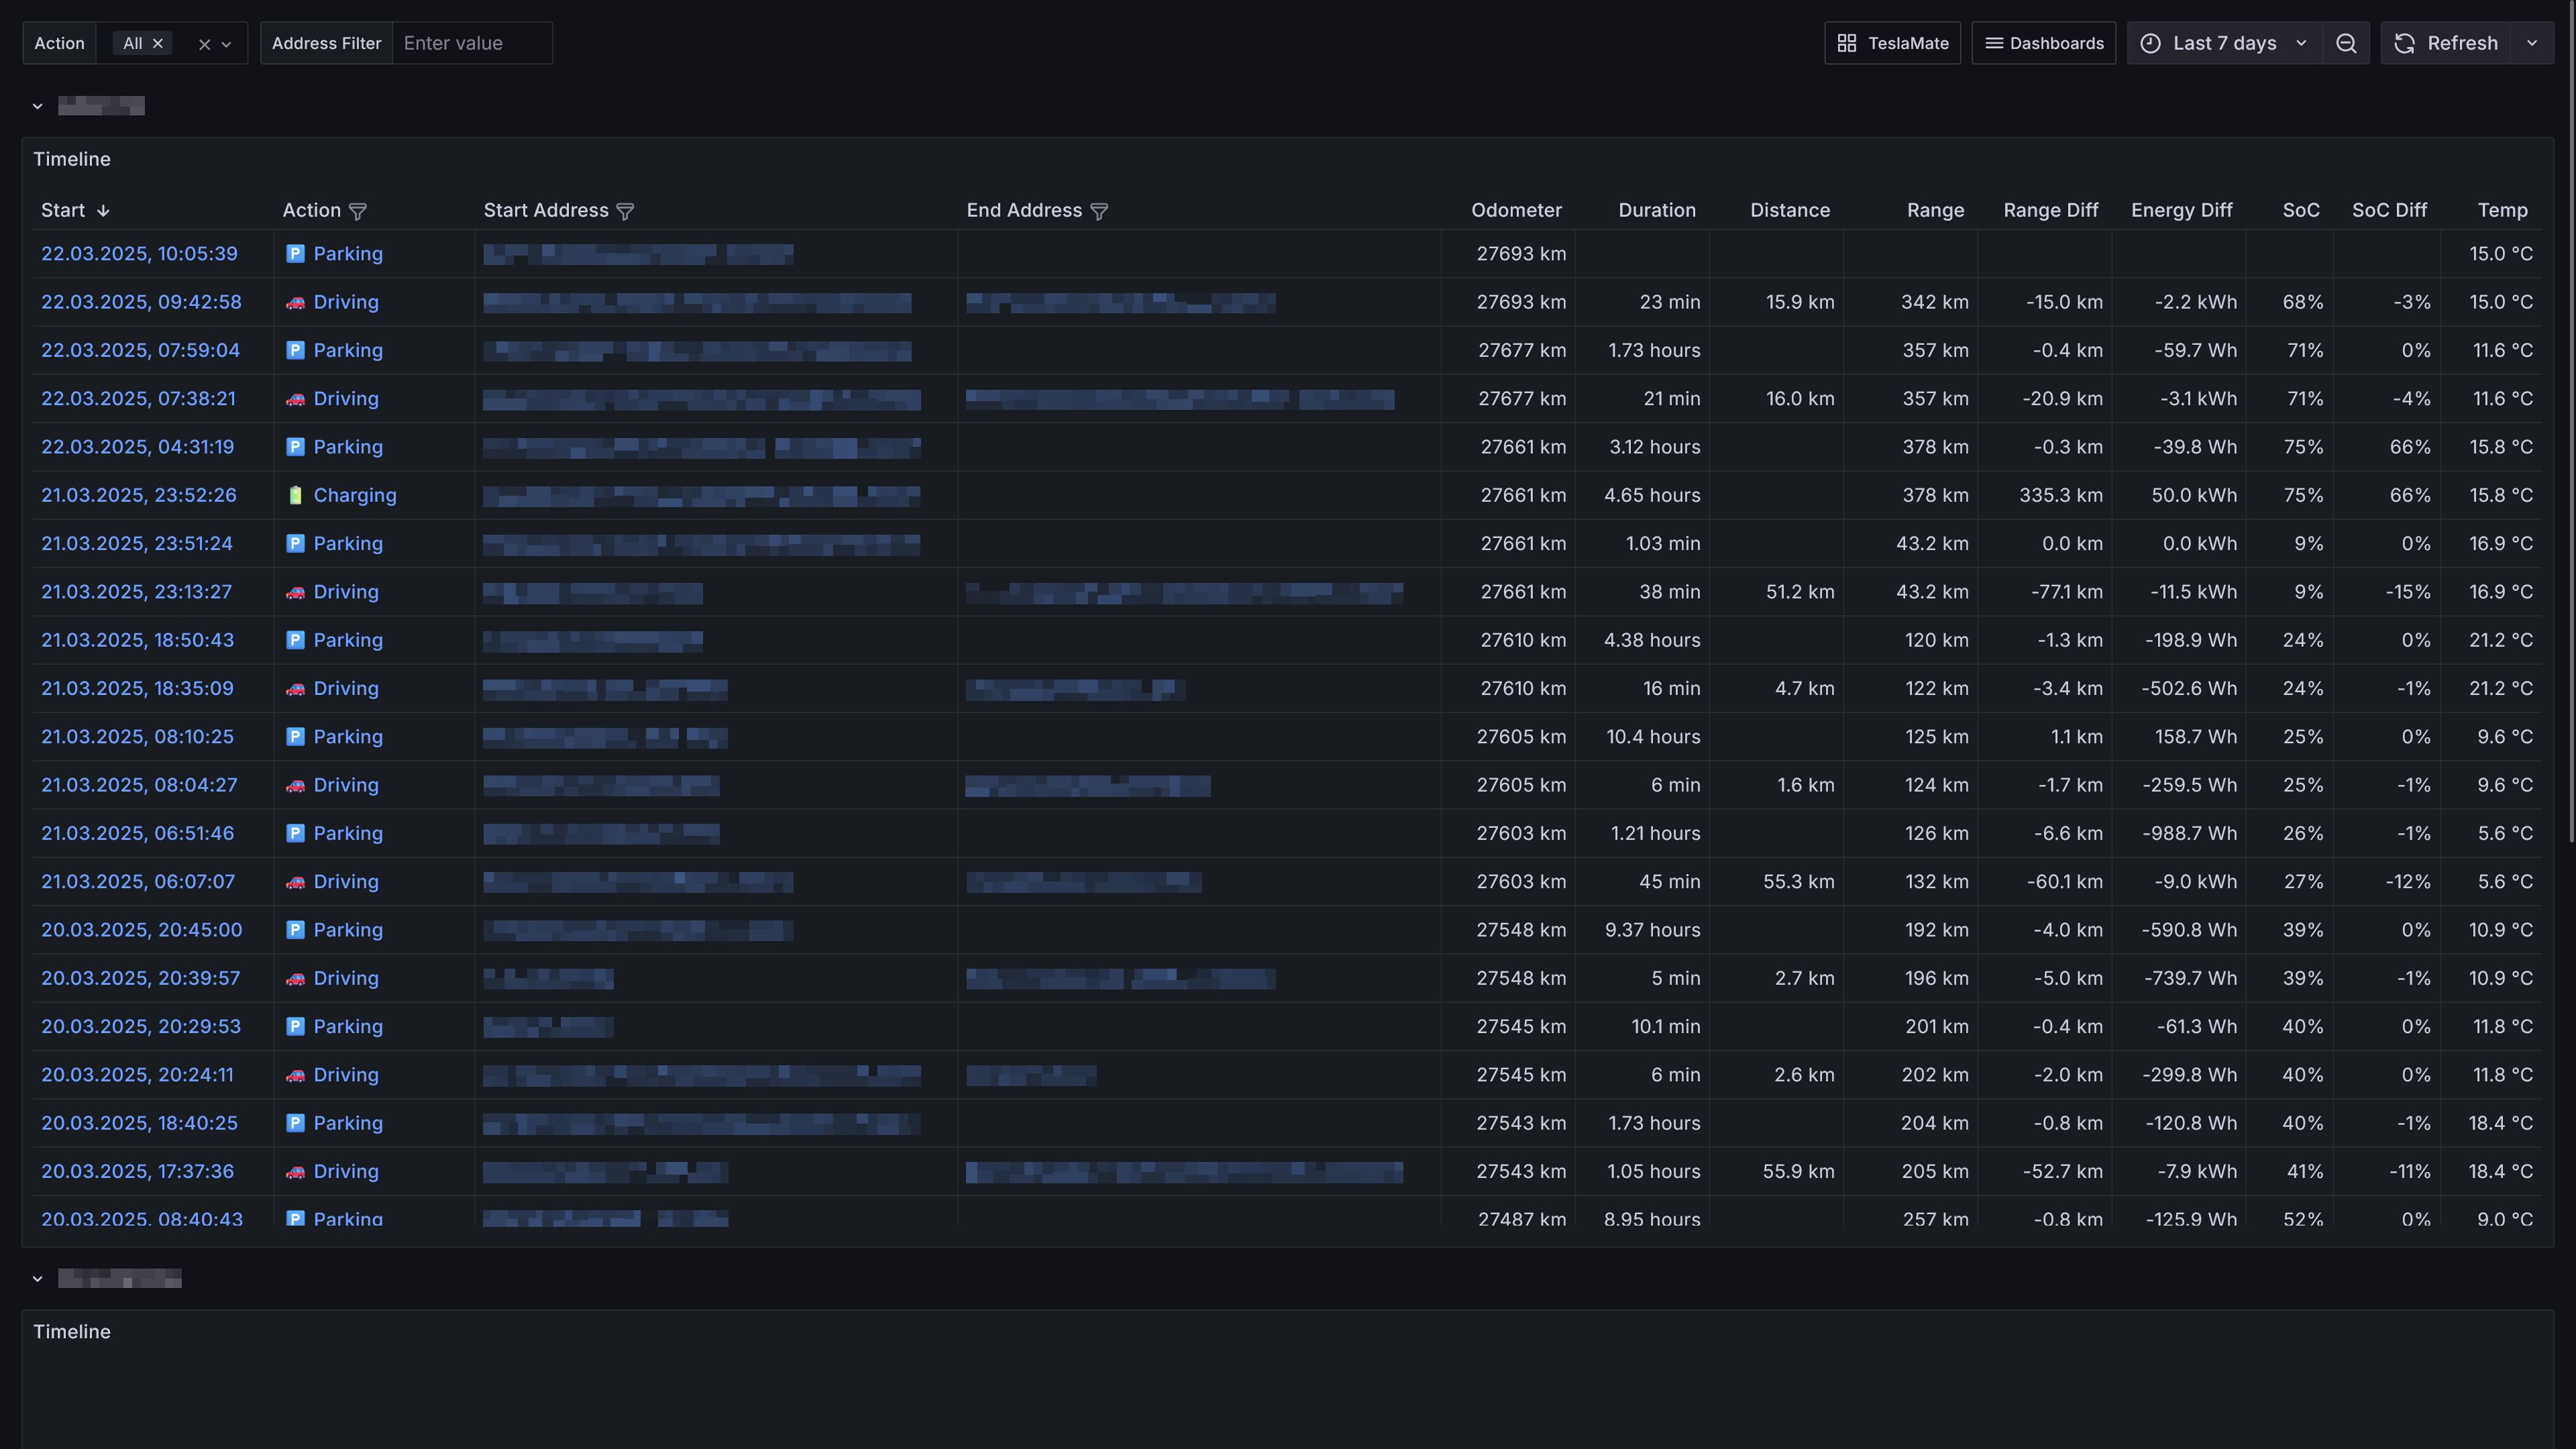The image size is (2576, 1449).
Task: Collapse the first car row section
Action: point(37,106)
